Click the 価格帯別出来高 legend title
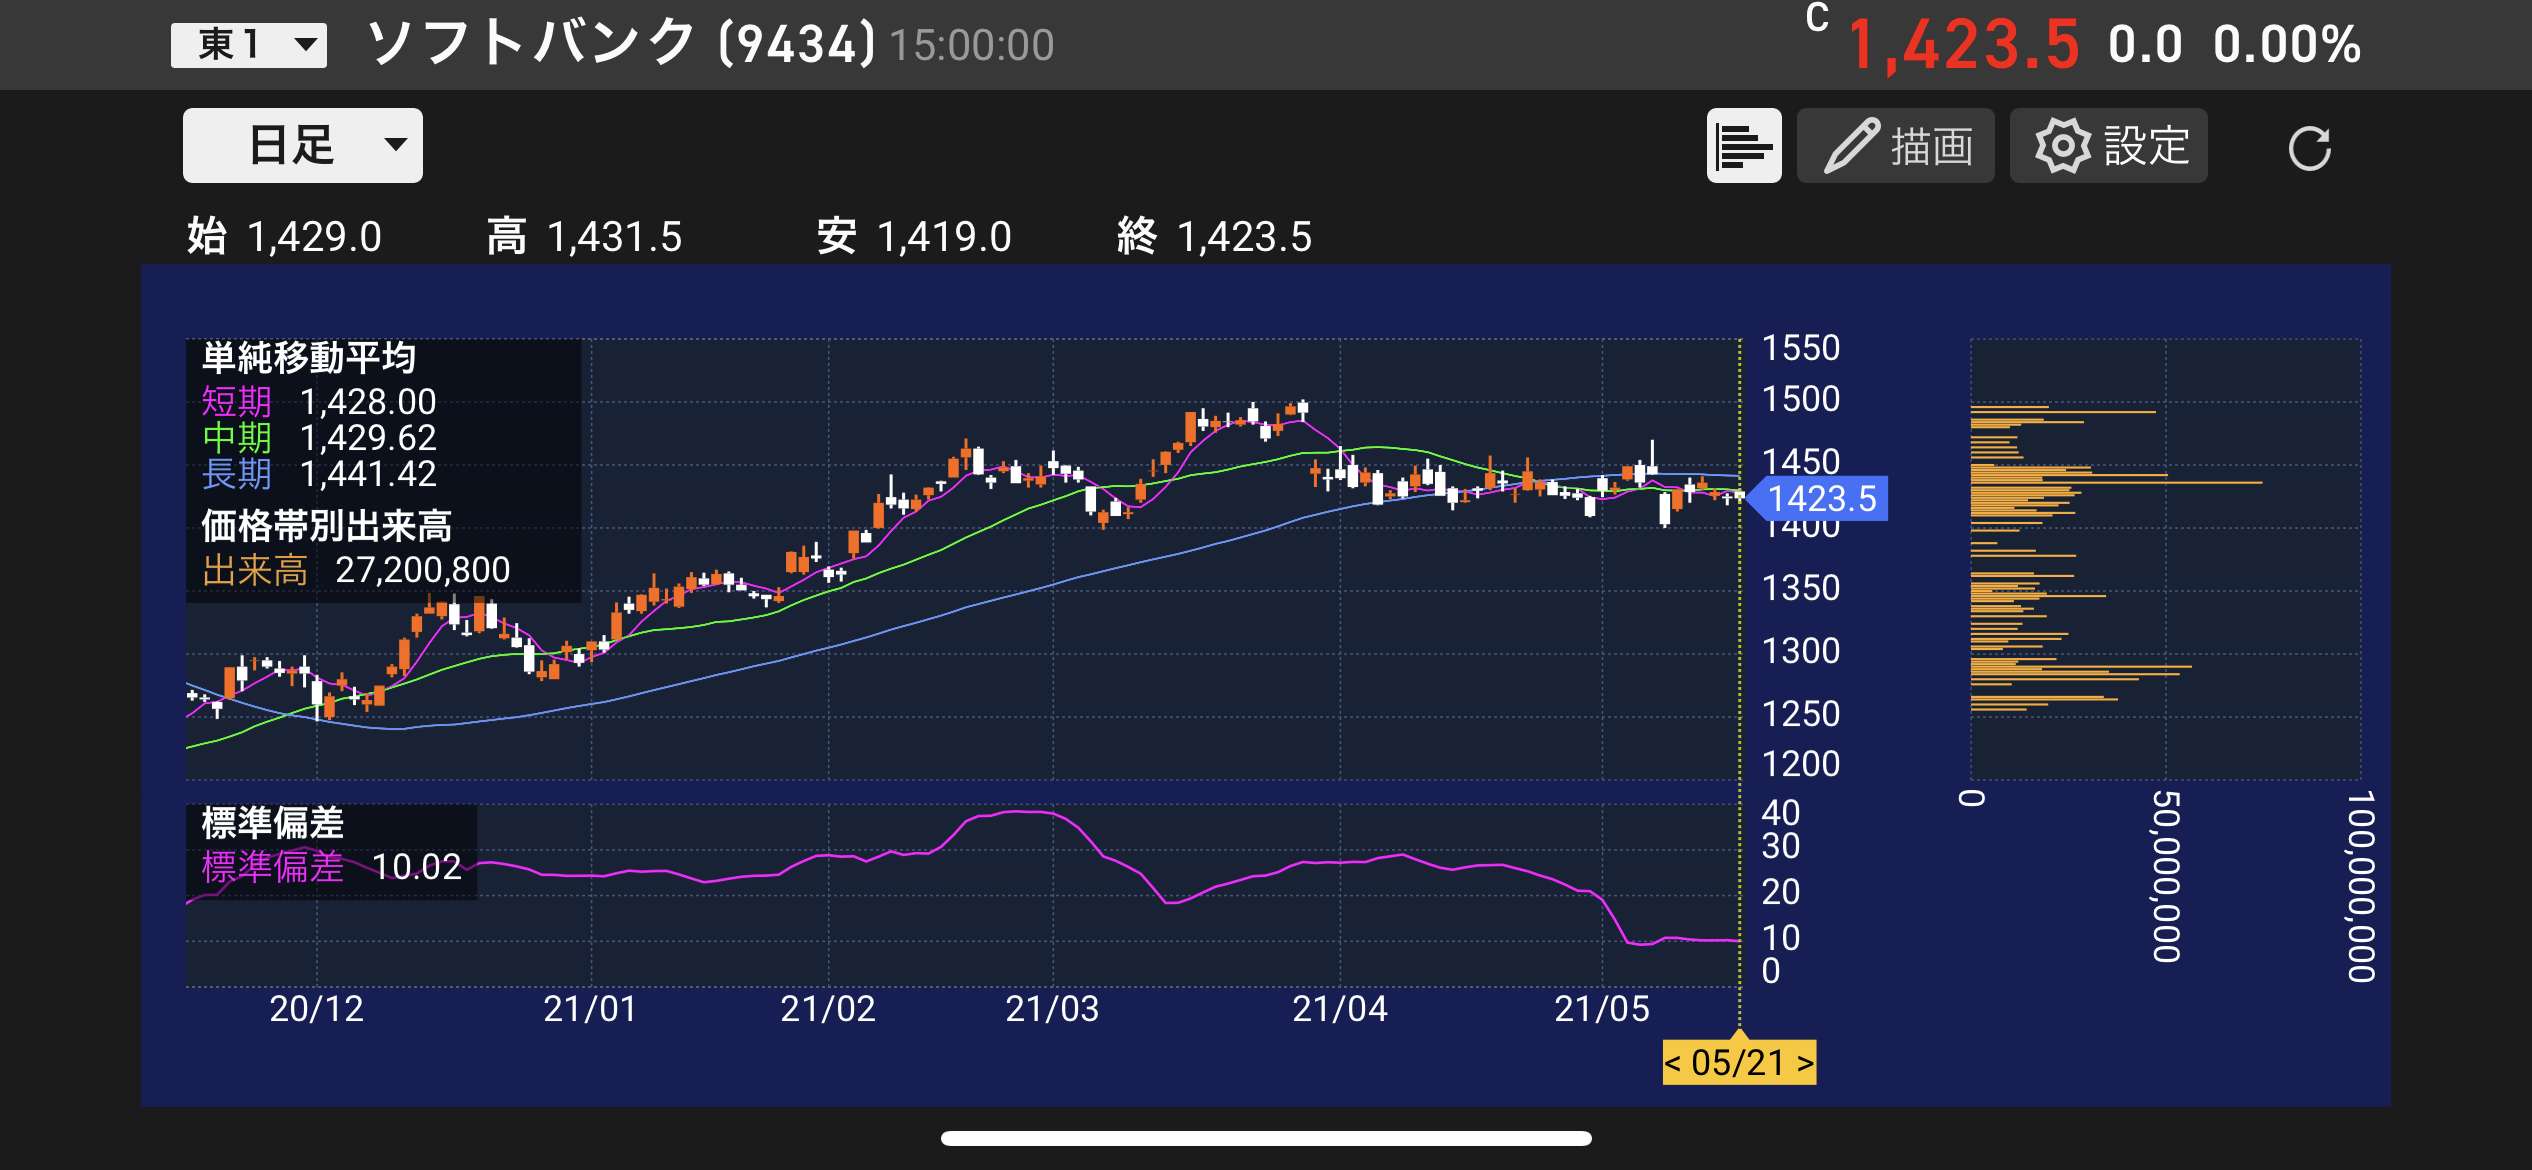 [327, 526]
